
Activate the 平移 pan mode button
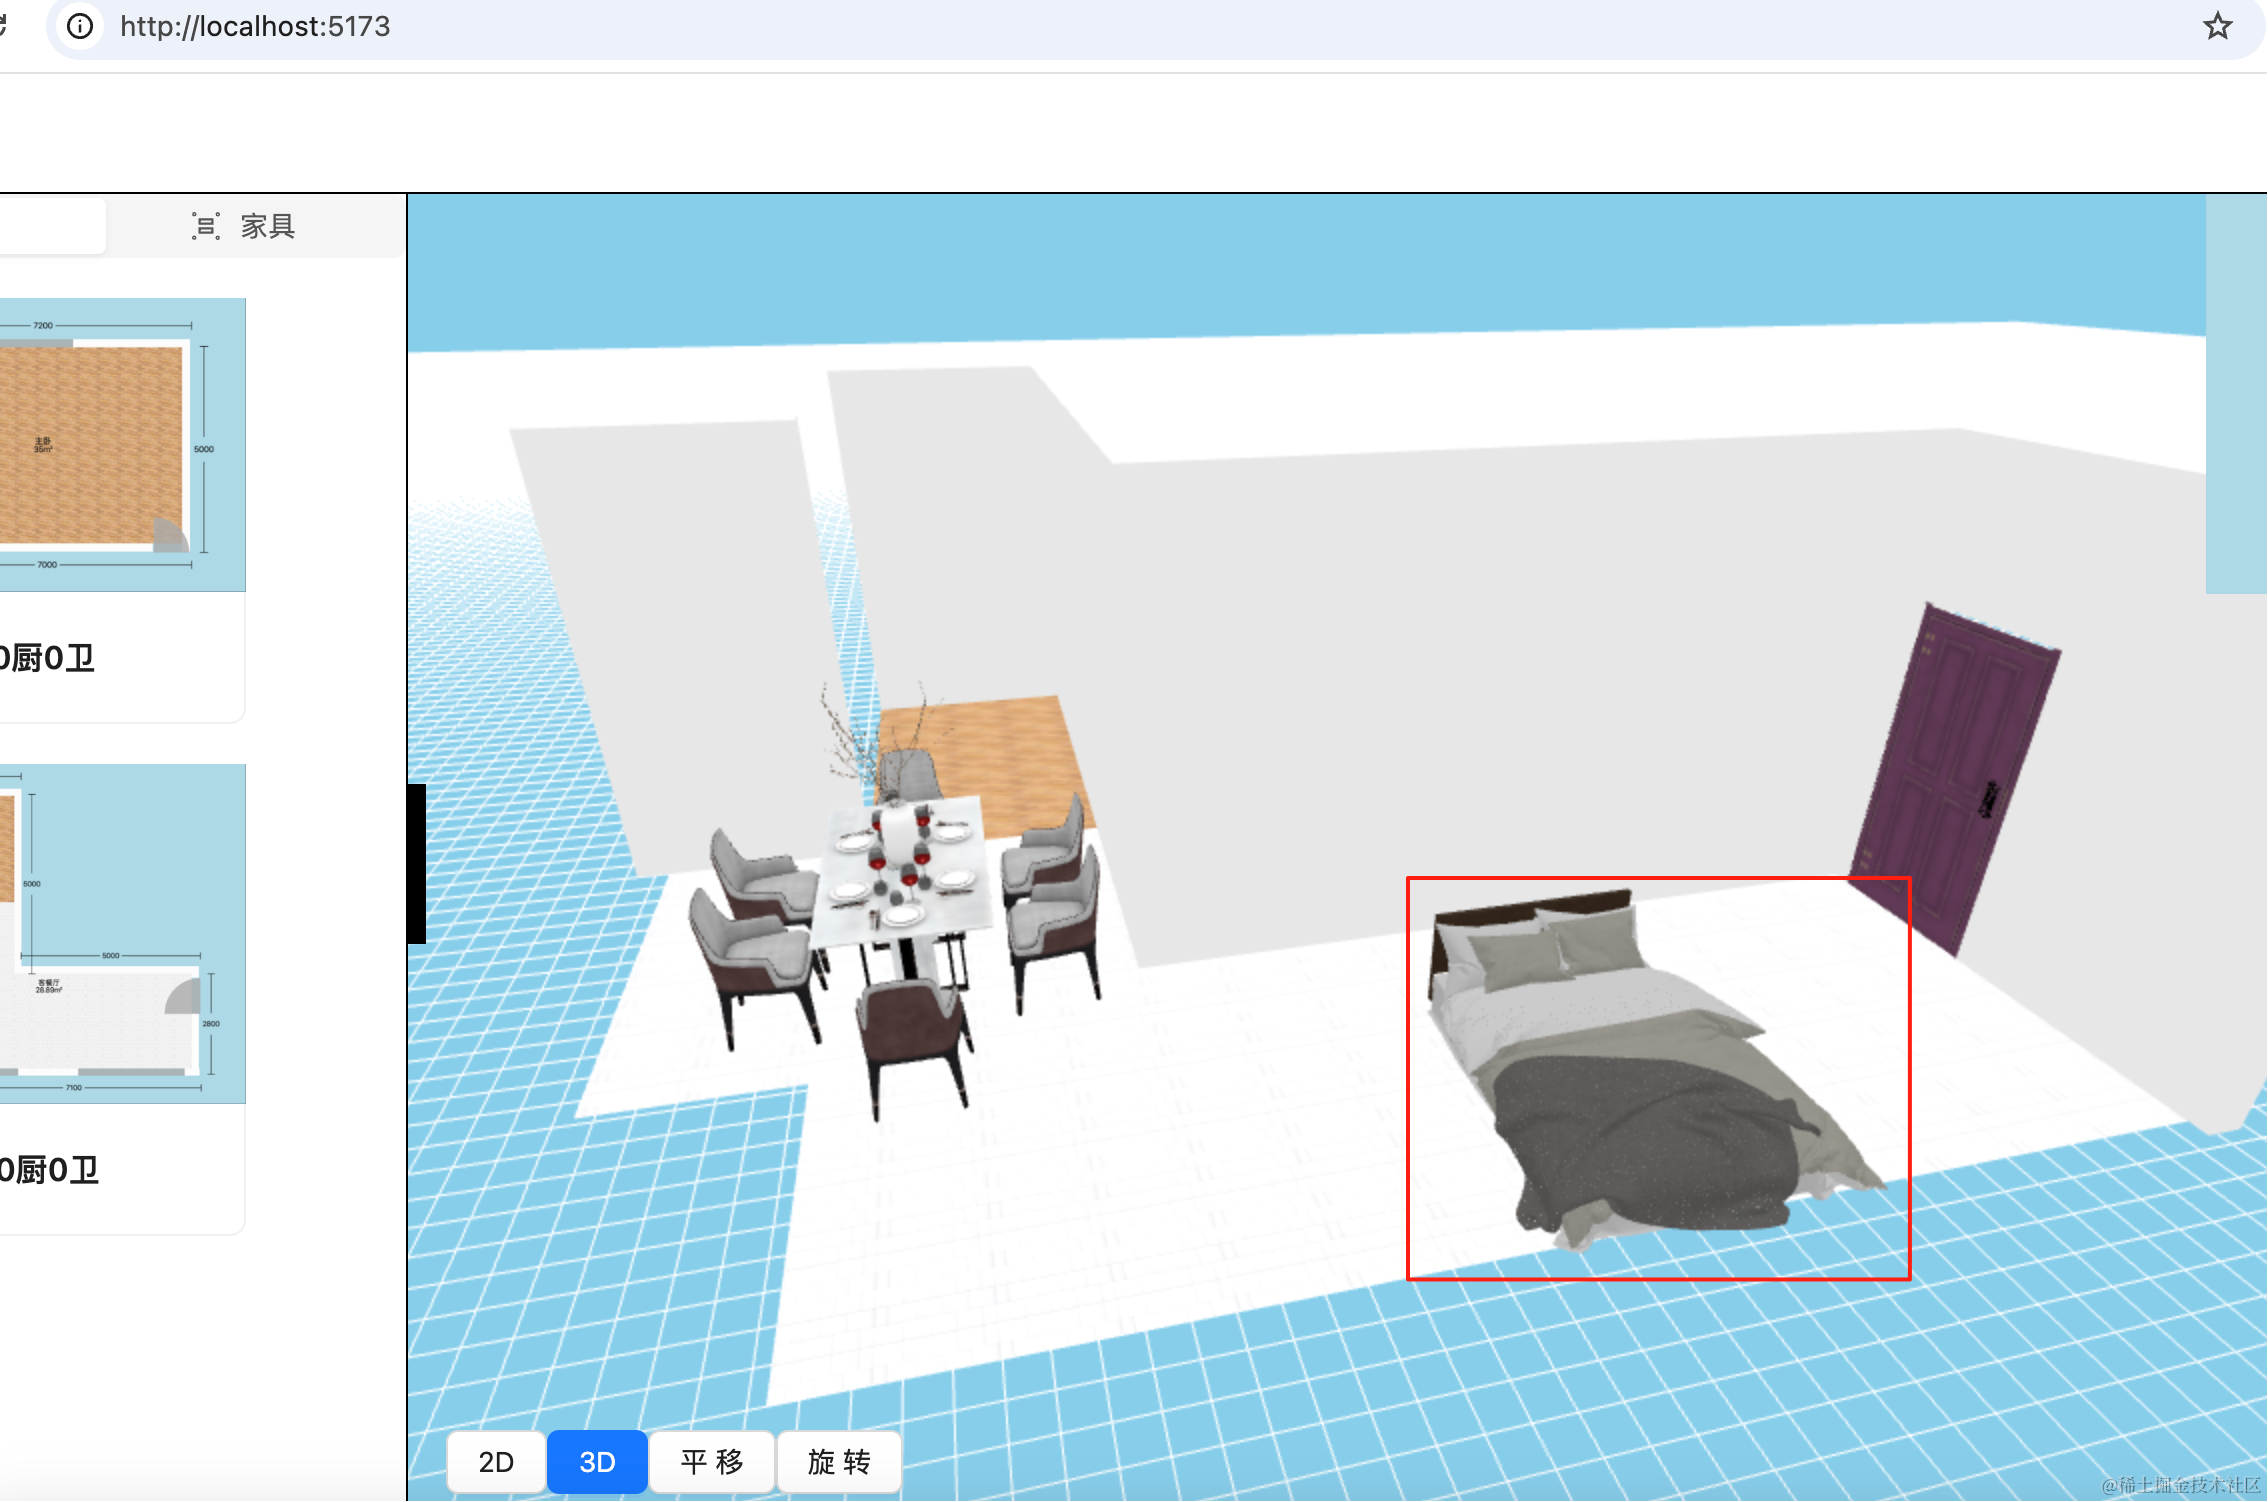coord(712,1461)
